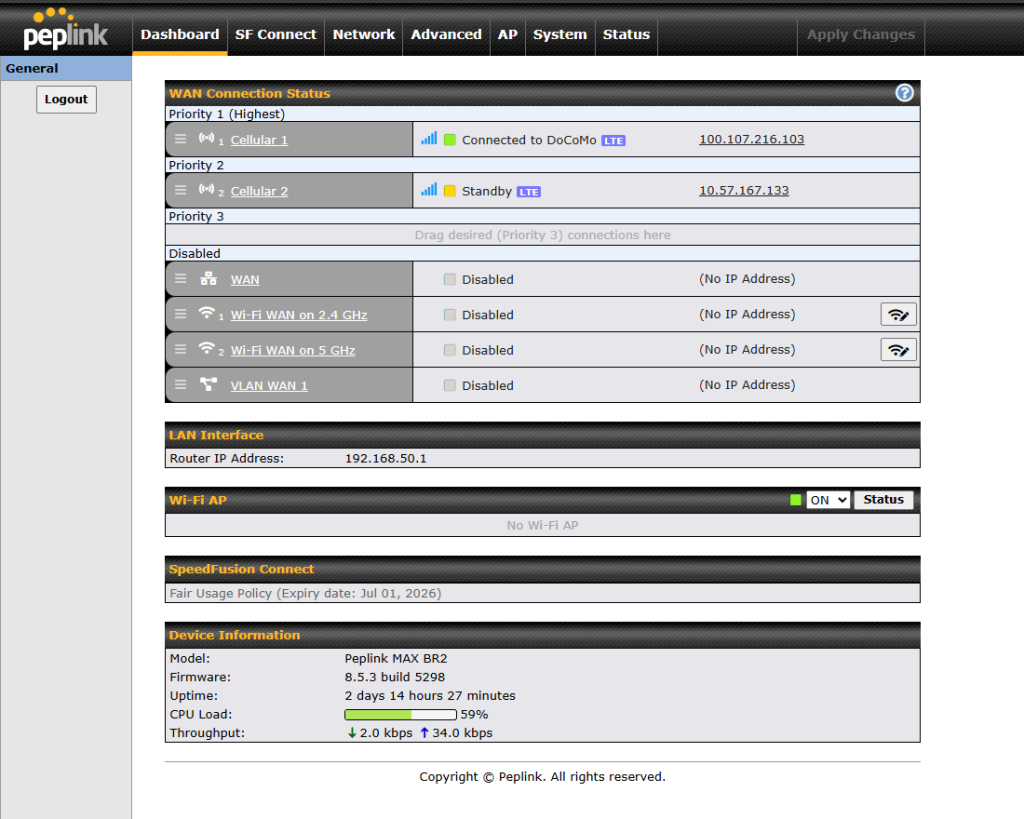Click the Wi-Fi AP Status button
This screenshot has width=1024, height=819.
pyautogui.click(x=883, y=500)
